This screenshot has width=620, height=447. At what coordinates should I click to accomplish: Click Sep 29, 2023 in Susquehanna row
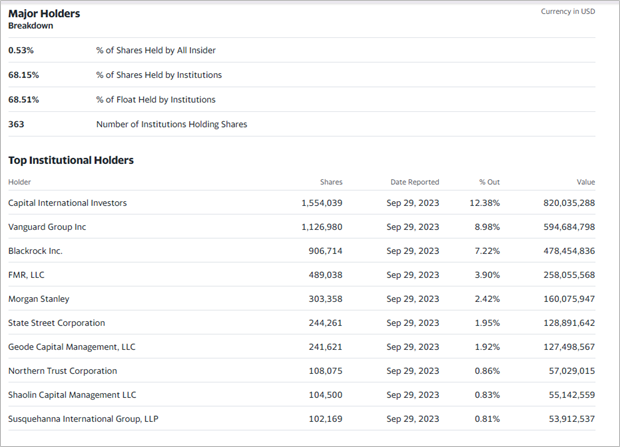pos(413,419)
